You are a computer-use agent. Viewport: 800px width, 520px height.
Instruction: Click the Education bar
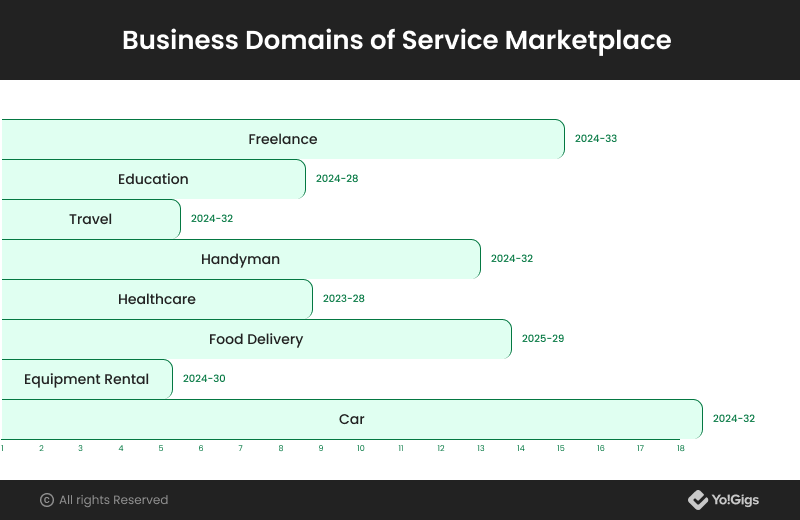coord(153,179)
